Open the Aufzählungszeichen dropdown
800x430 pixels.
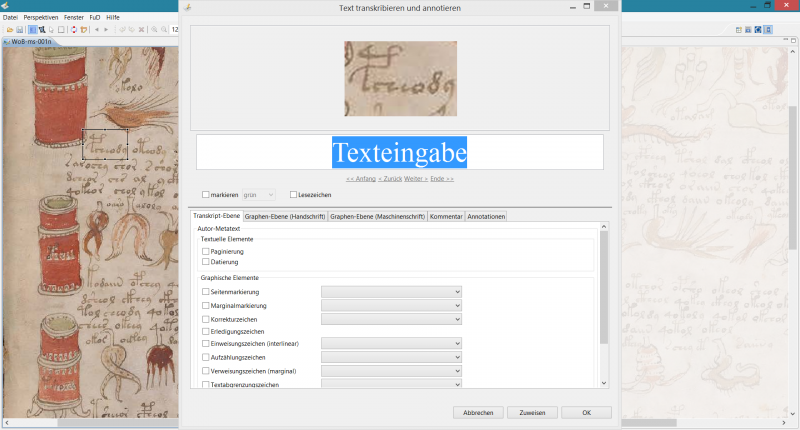click(391, 358)
